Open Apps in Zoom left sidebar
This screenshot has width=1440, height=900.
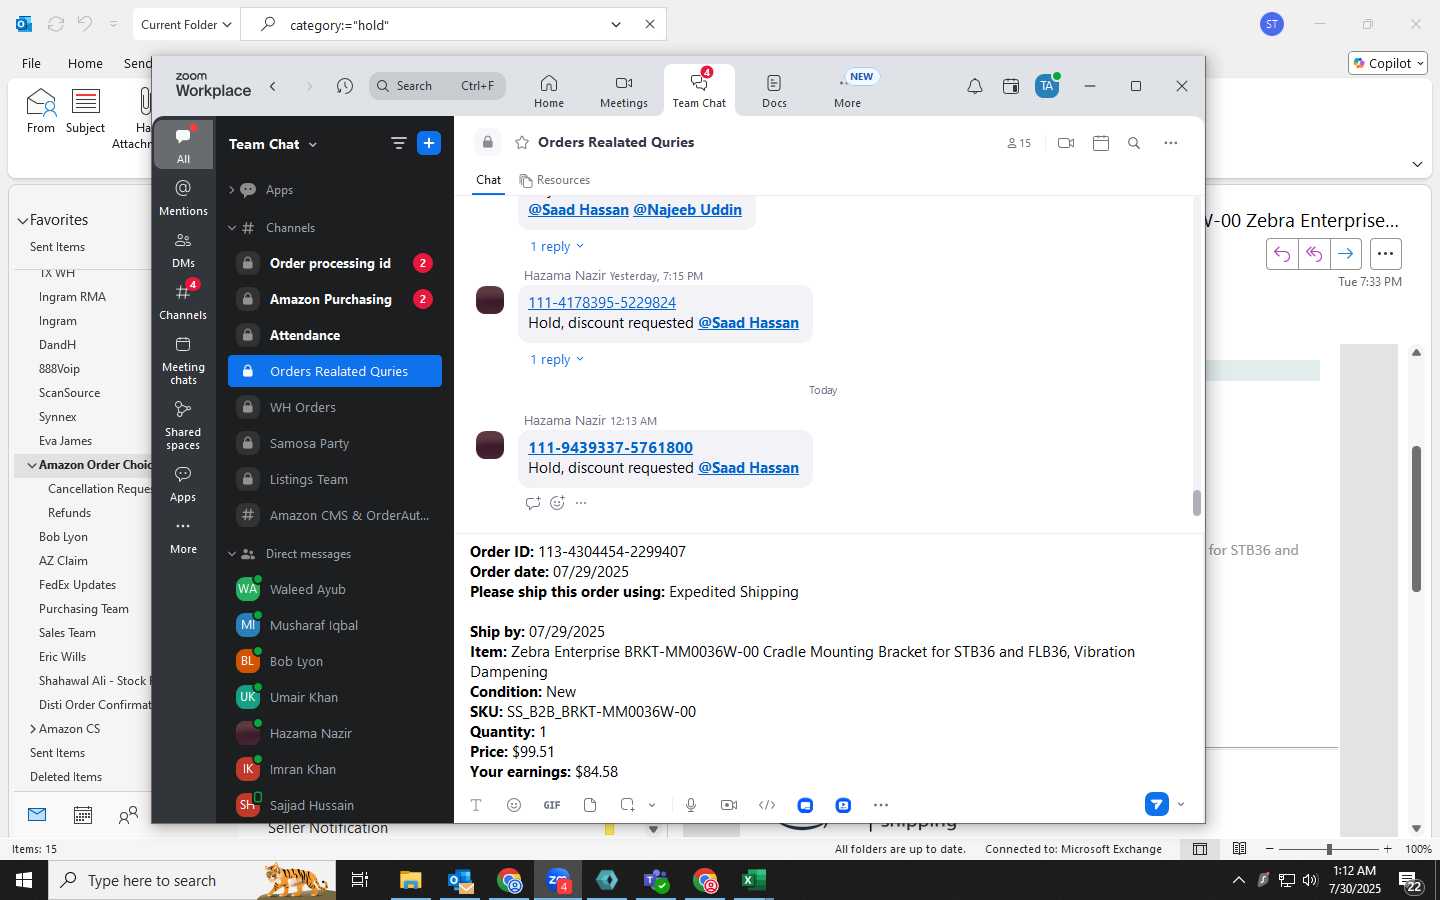[183, 483]
